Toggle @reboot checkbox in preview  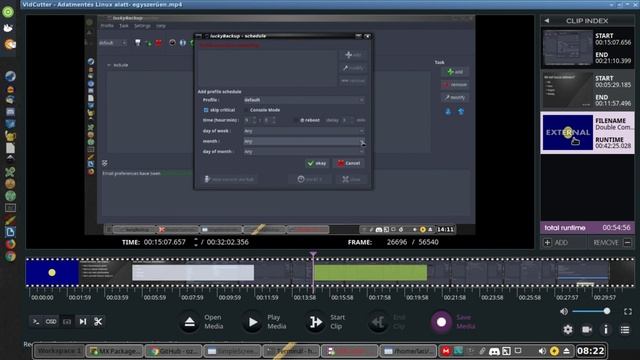tap(297, 120)
